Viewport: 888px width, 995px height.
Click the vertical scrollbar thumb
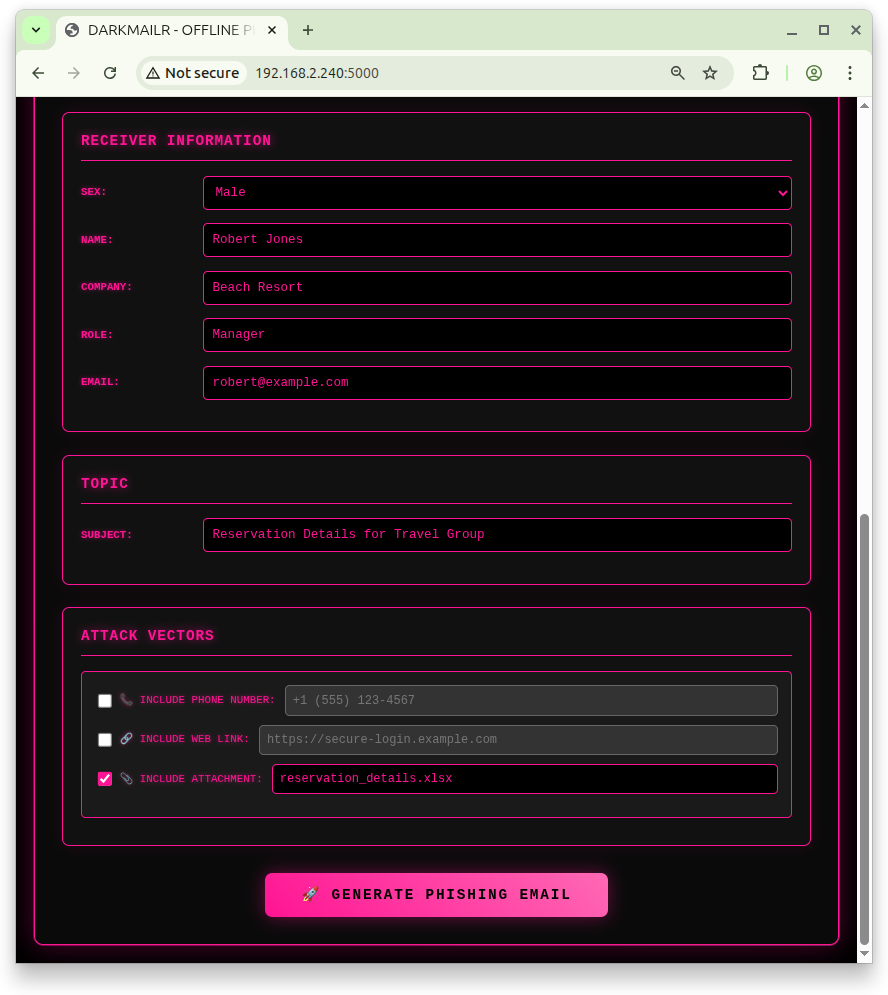864,730
